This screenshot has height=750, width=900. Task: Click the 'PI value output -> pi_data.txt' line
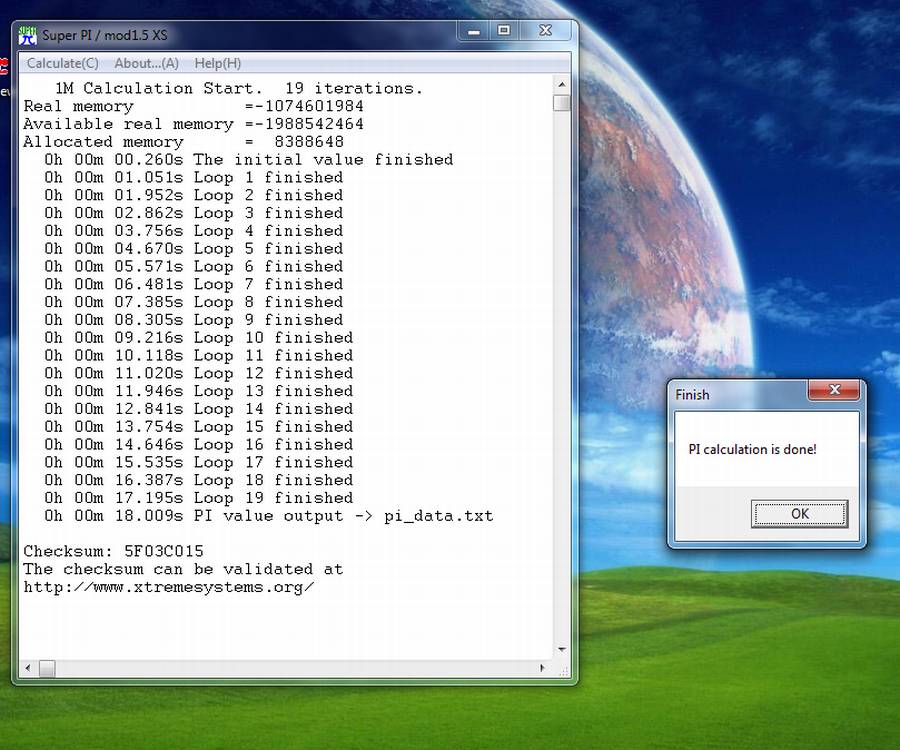click(269, 516)
